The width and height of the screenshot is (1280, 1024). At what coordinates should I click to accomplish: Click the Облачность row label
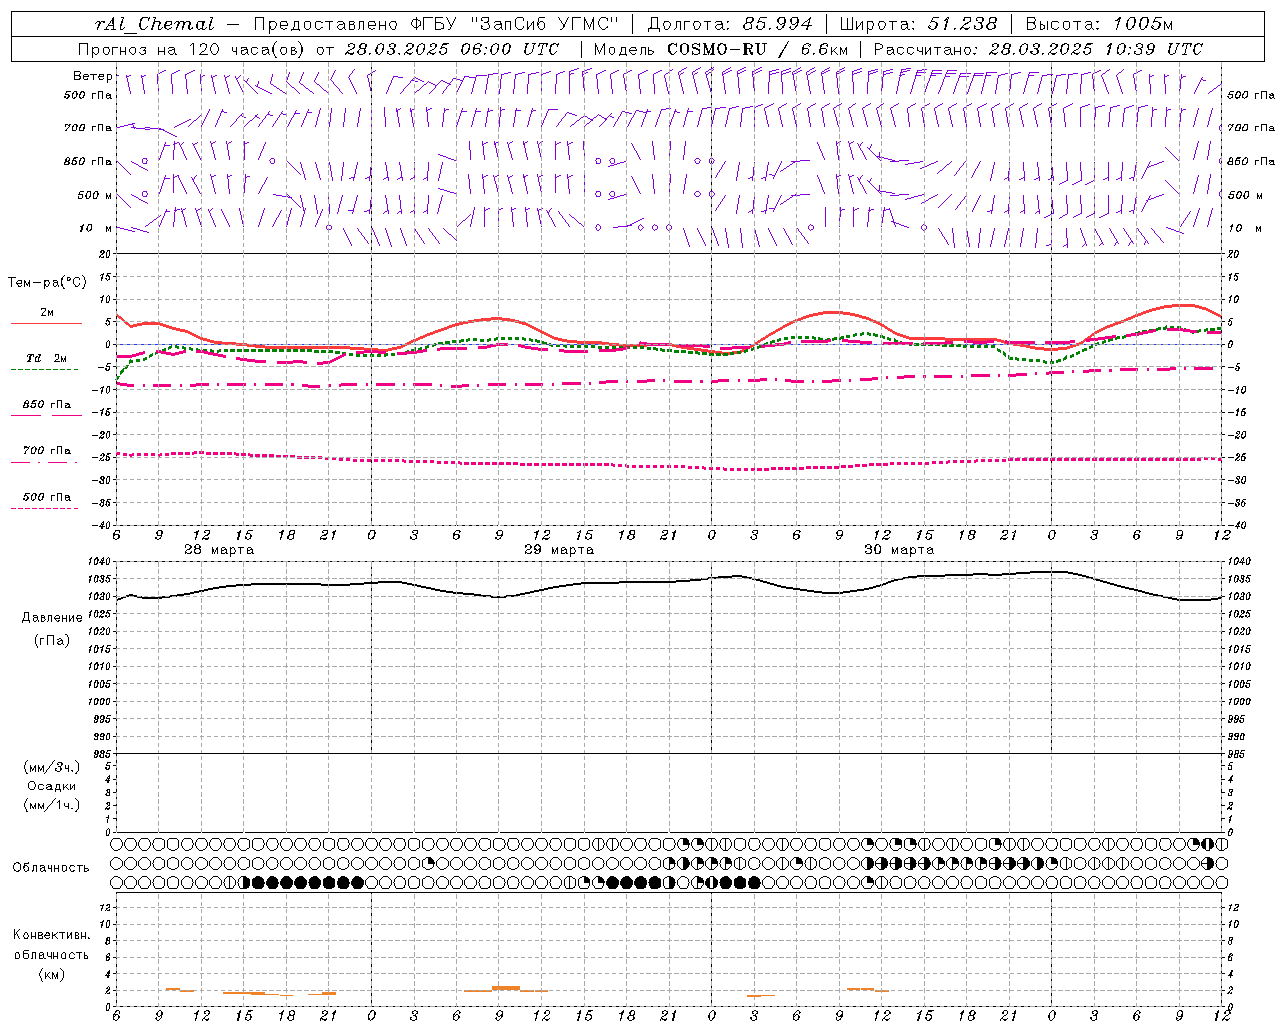pyautogui.click(x=51, y=868)
